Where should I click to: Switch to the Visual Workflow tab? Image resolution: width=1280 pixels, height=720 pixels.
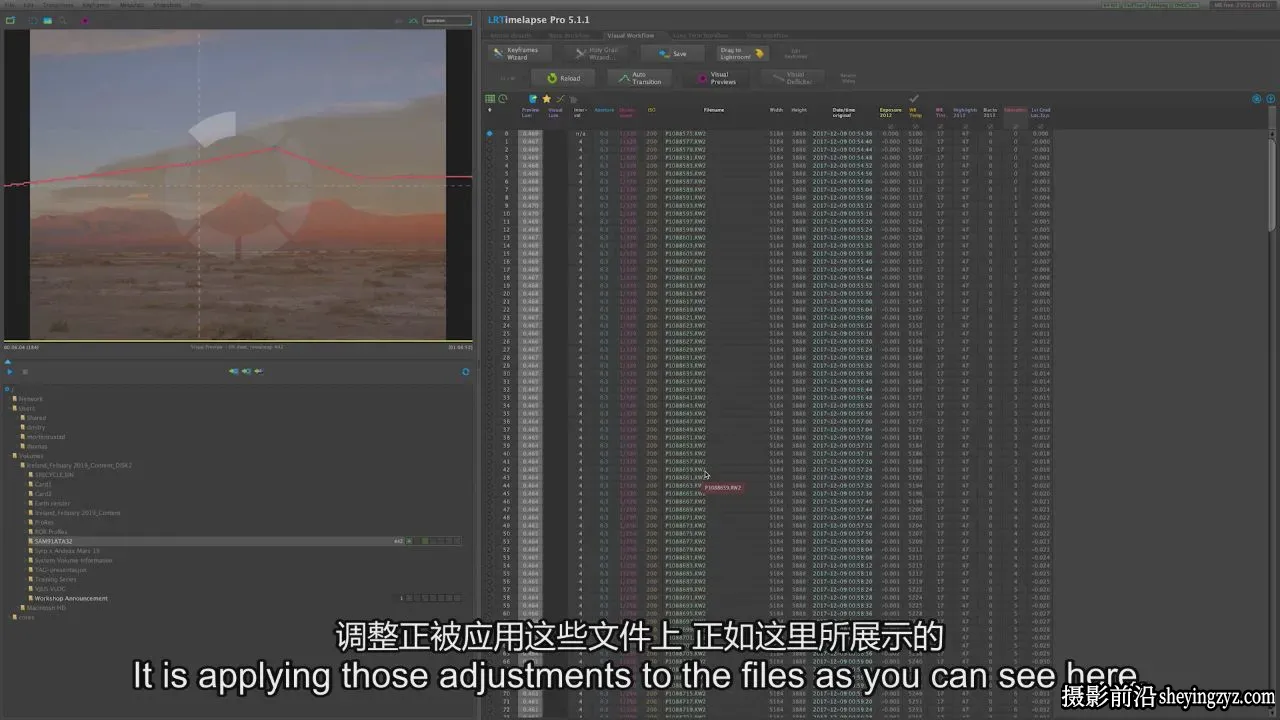(x=631, y=35)
